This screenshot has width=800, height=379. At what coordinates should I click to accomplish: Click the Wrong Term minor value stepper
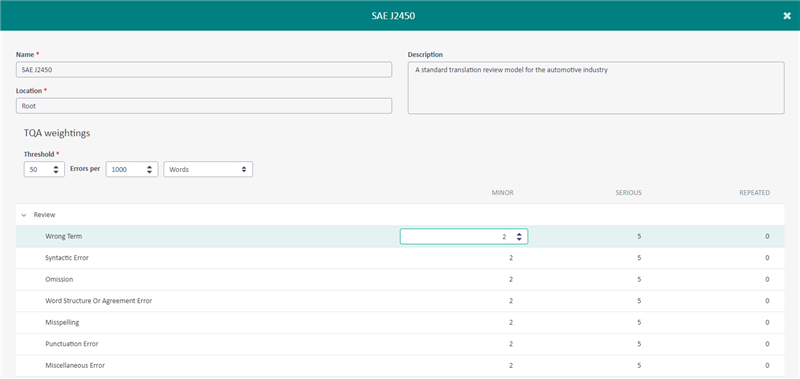[x=519, y=237]
